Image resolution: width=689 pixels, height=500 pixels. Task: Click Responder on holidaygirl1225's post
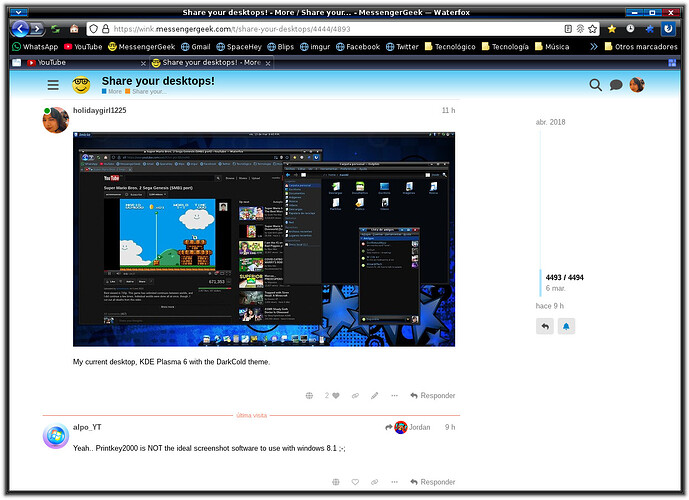click(433, 395)
